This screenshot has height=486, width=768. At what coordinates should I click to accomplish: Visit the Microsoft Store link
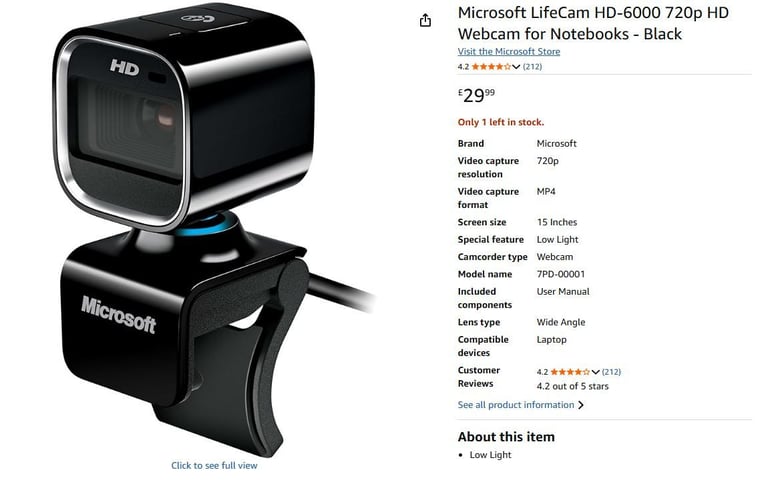[508, 51]
